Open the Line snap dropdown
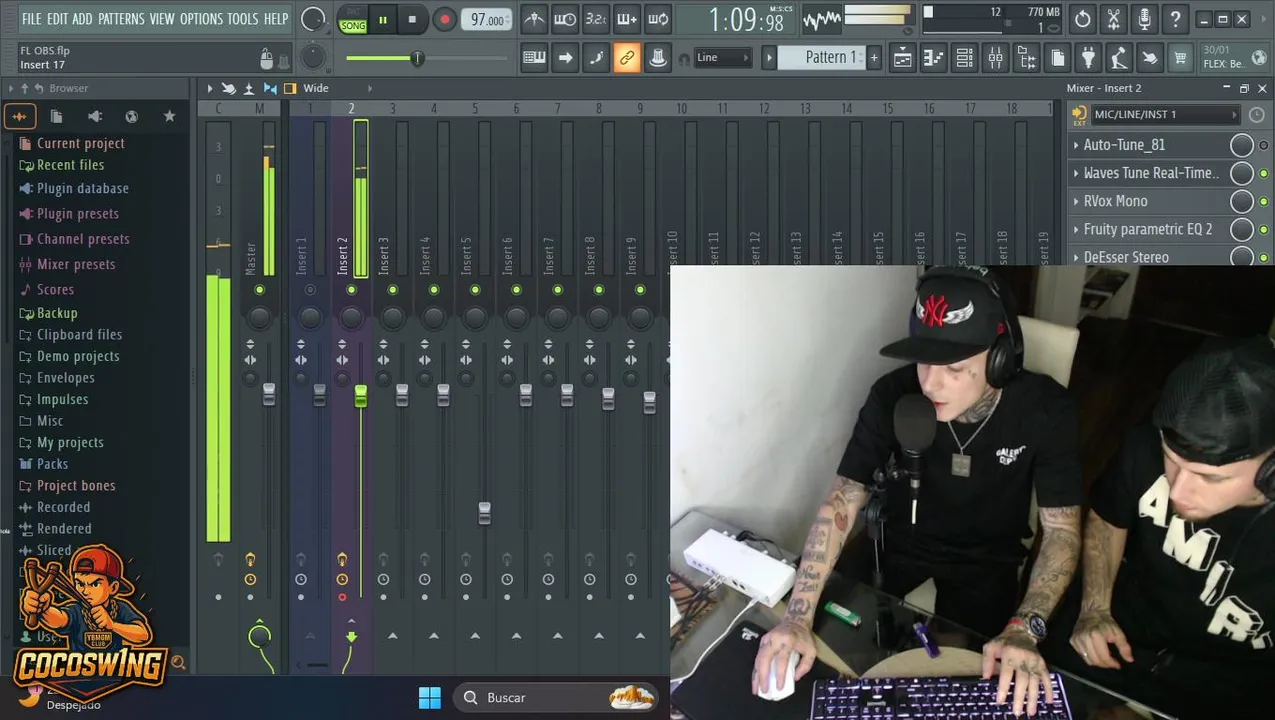The height and width of the screenshot is (720, 1275). tap(722, 58)
